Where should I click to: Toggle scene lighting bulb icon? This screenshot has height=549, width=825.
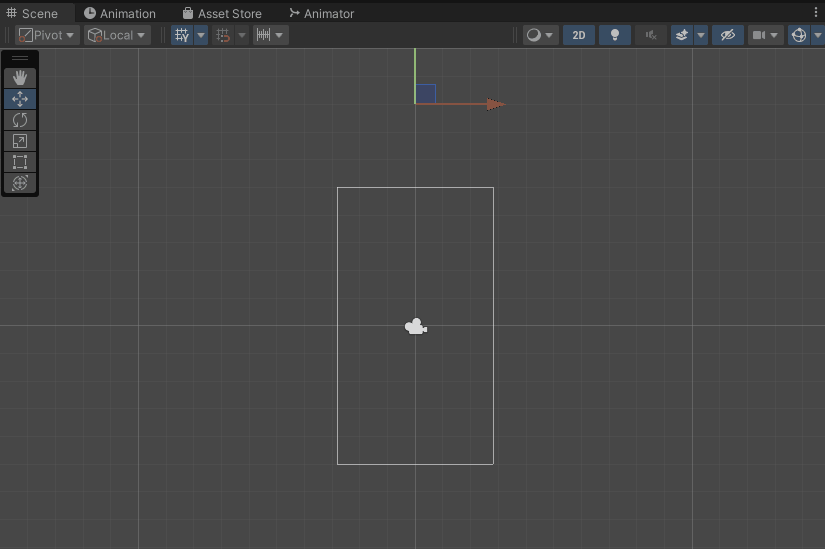click(615, 35)
